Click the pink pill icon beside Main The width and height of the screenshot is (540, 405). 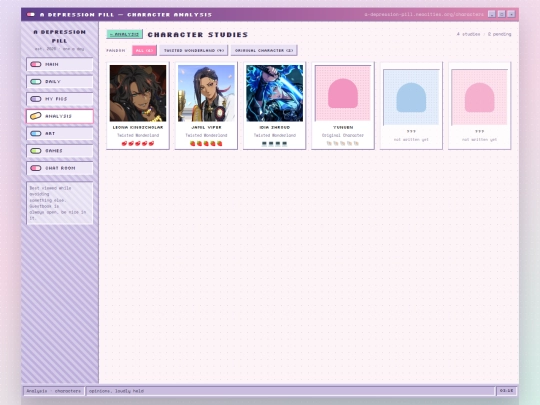tap(36, 64)
